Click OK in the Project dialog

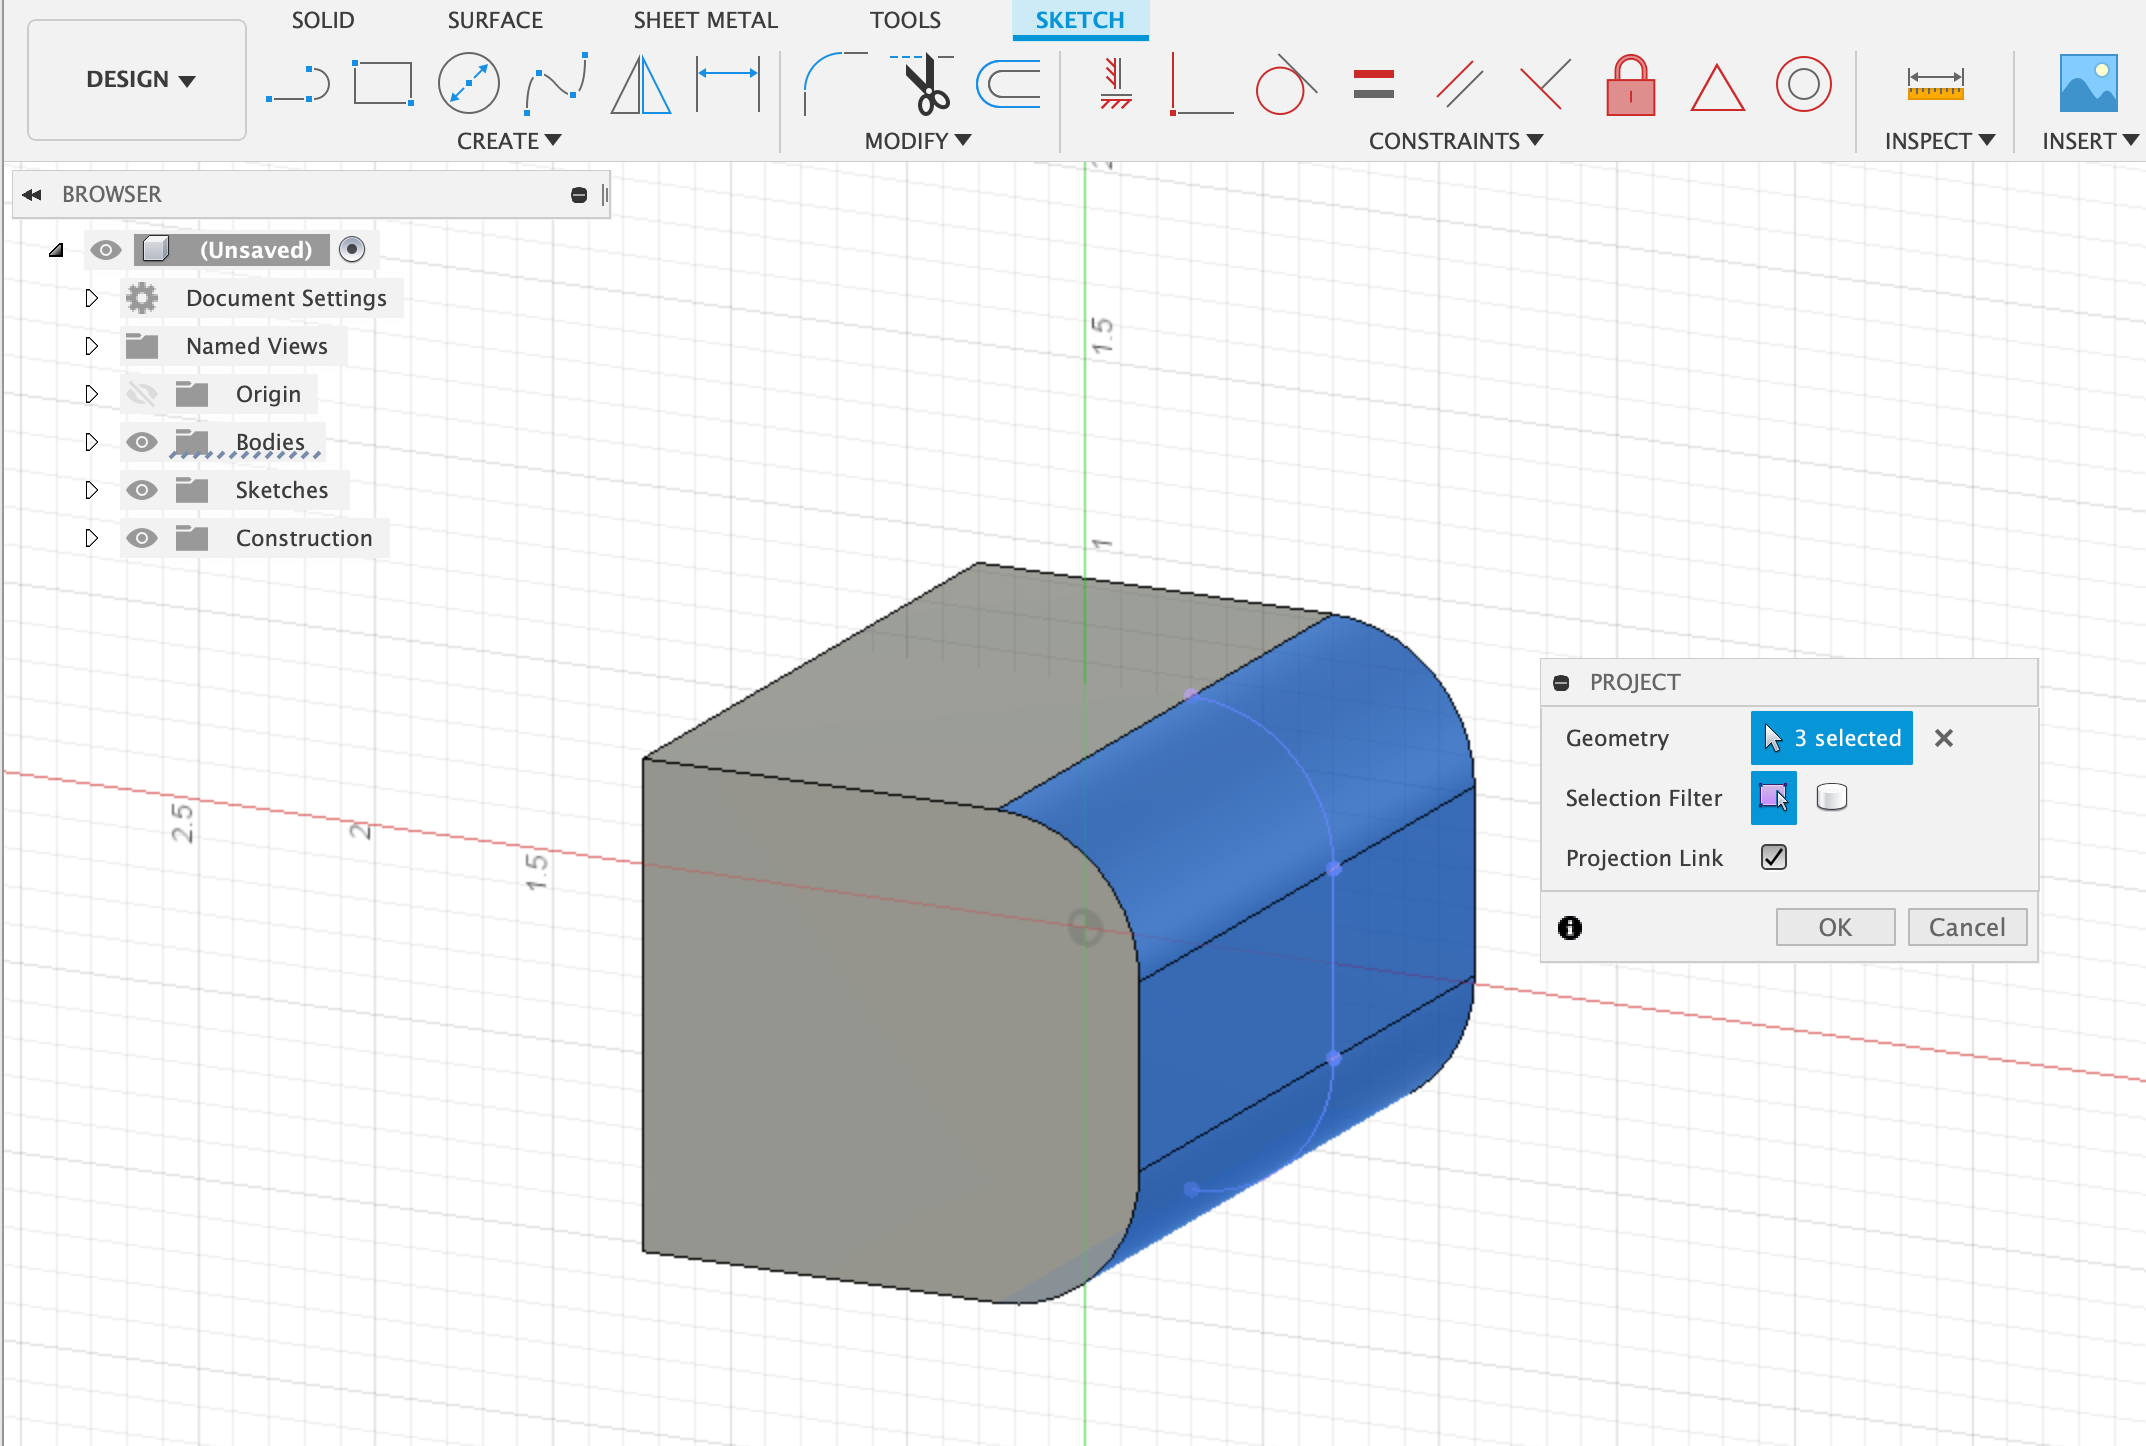(1834, 927)
